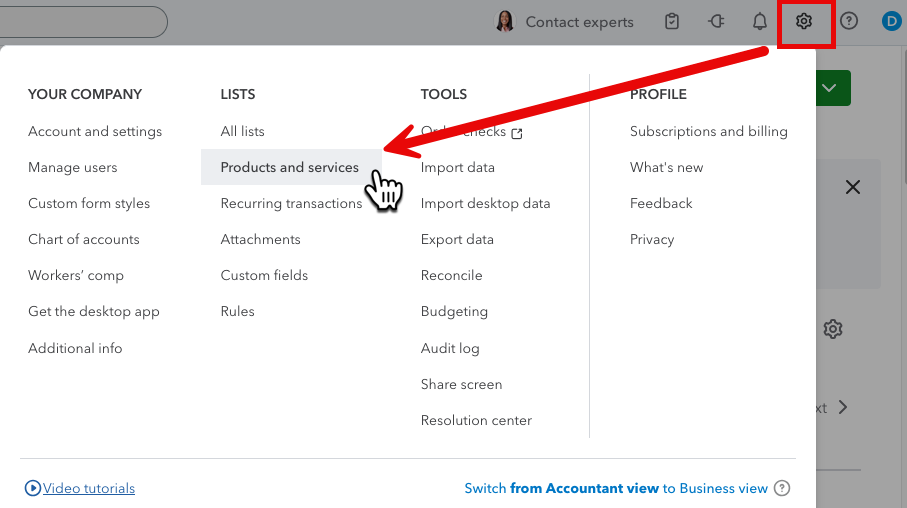907x508 pixels.
Task: Select Import data
Action: 458,168
